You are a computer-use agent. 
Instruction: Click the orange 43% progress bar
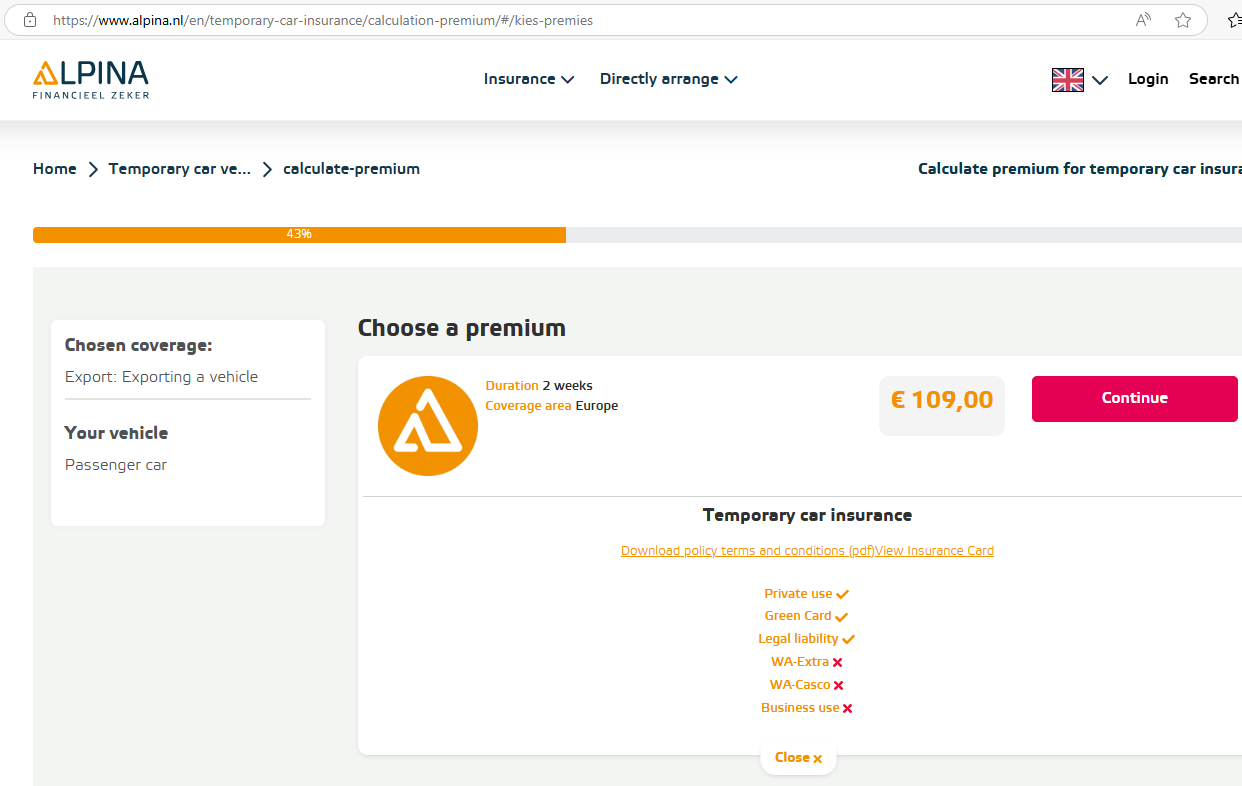tap(299, 235)
